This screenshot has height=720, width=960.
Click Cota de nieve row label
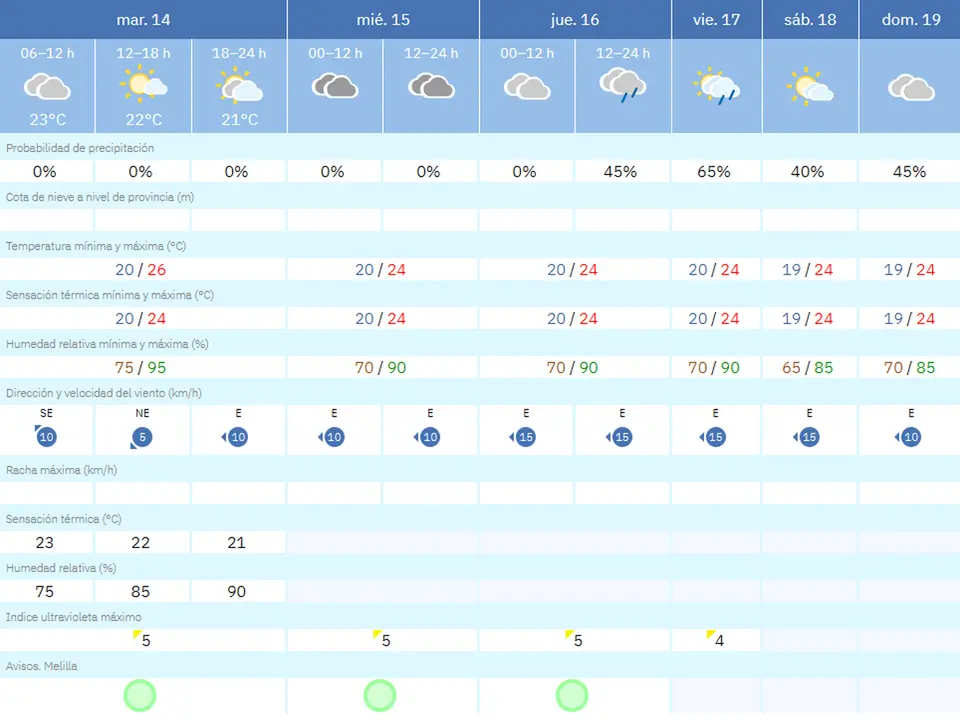[x=100, y=197]
